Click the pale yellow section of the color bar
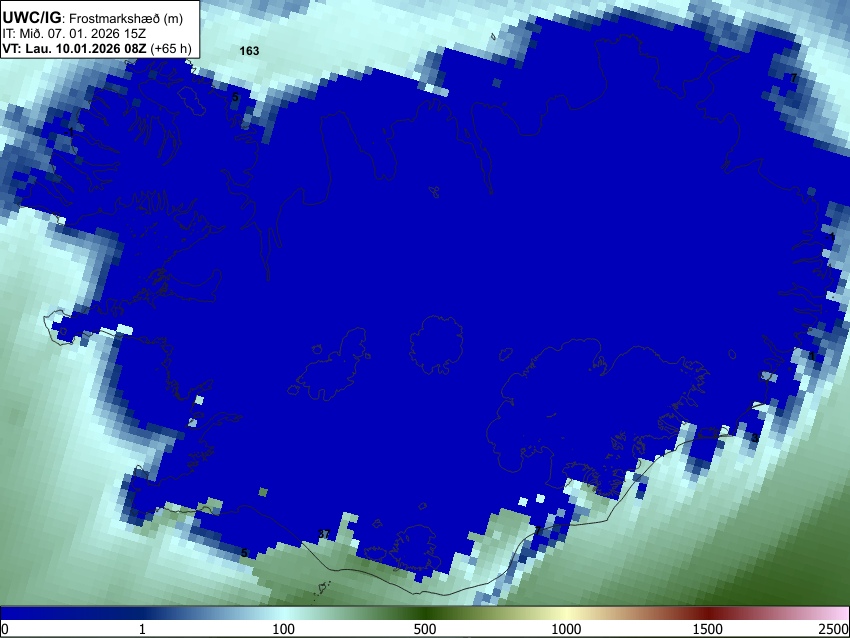850x638 pixels. pos(566,614)
